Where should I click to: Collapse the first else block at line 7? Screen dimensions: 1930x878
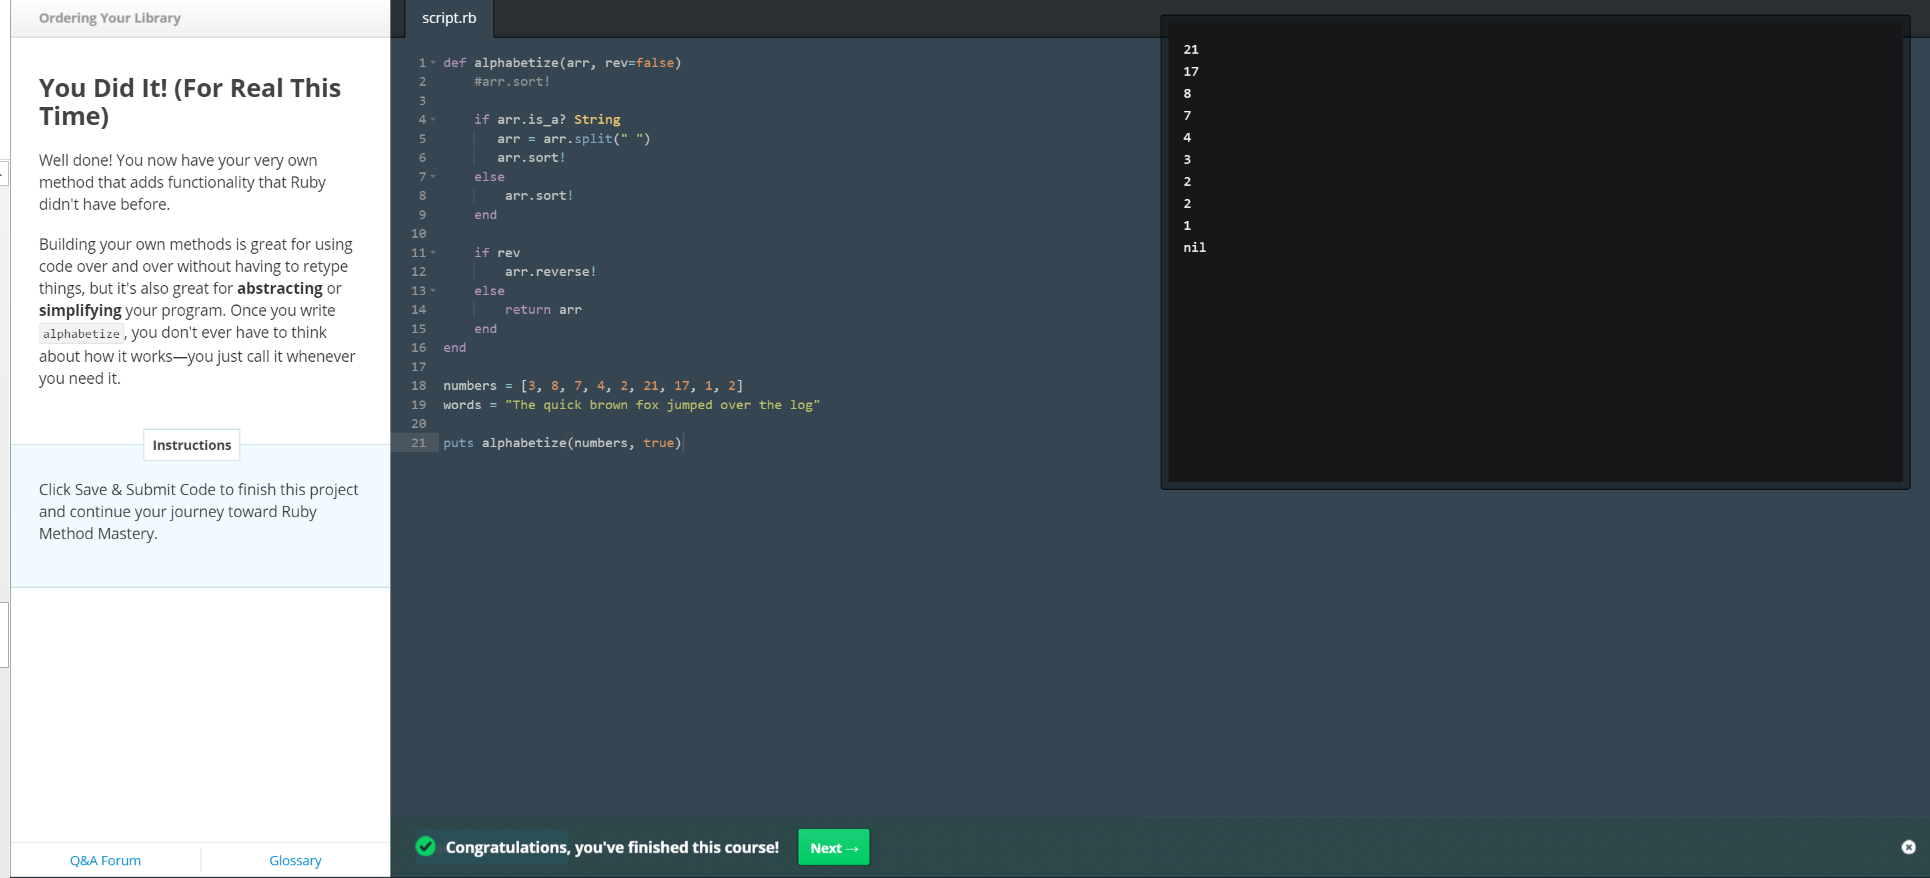click(x=433, y=177)
